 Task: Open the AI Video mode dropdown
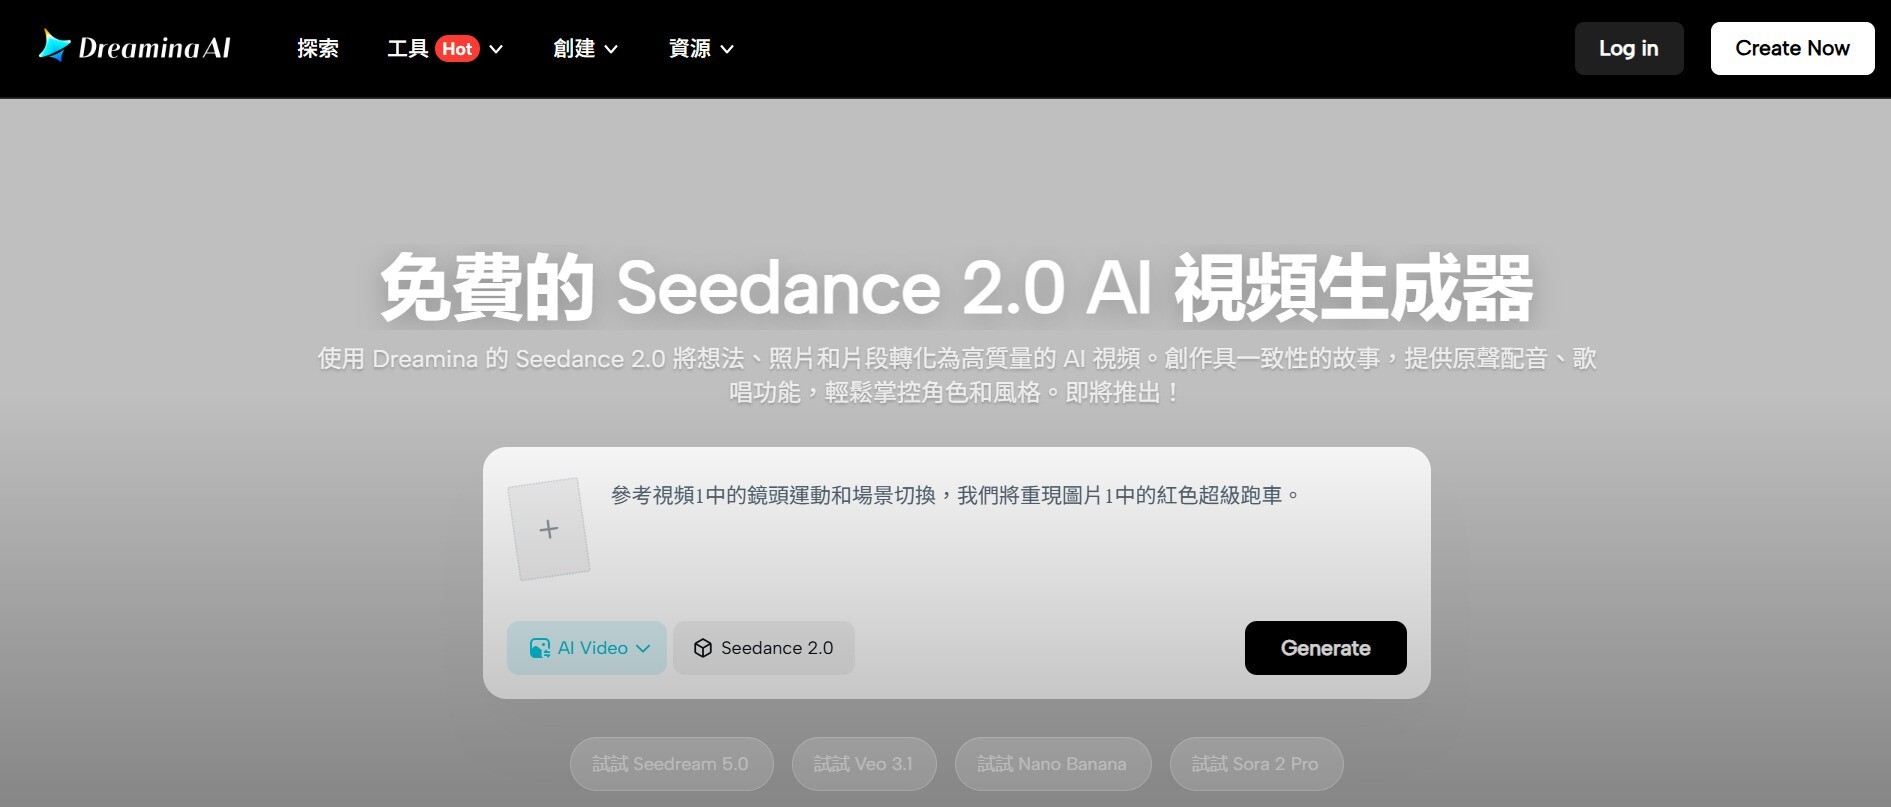(x=587, y=648)
